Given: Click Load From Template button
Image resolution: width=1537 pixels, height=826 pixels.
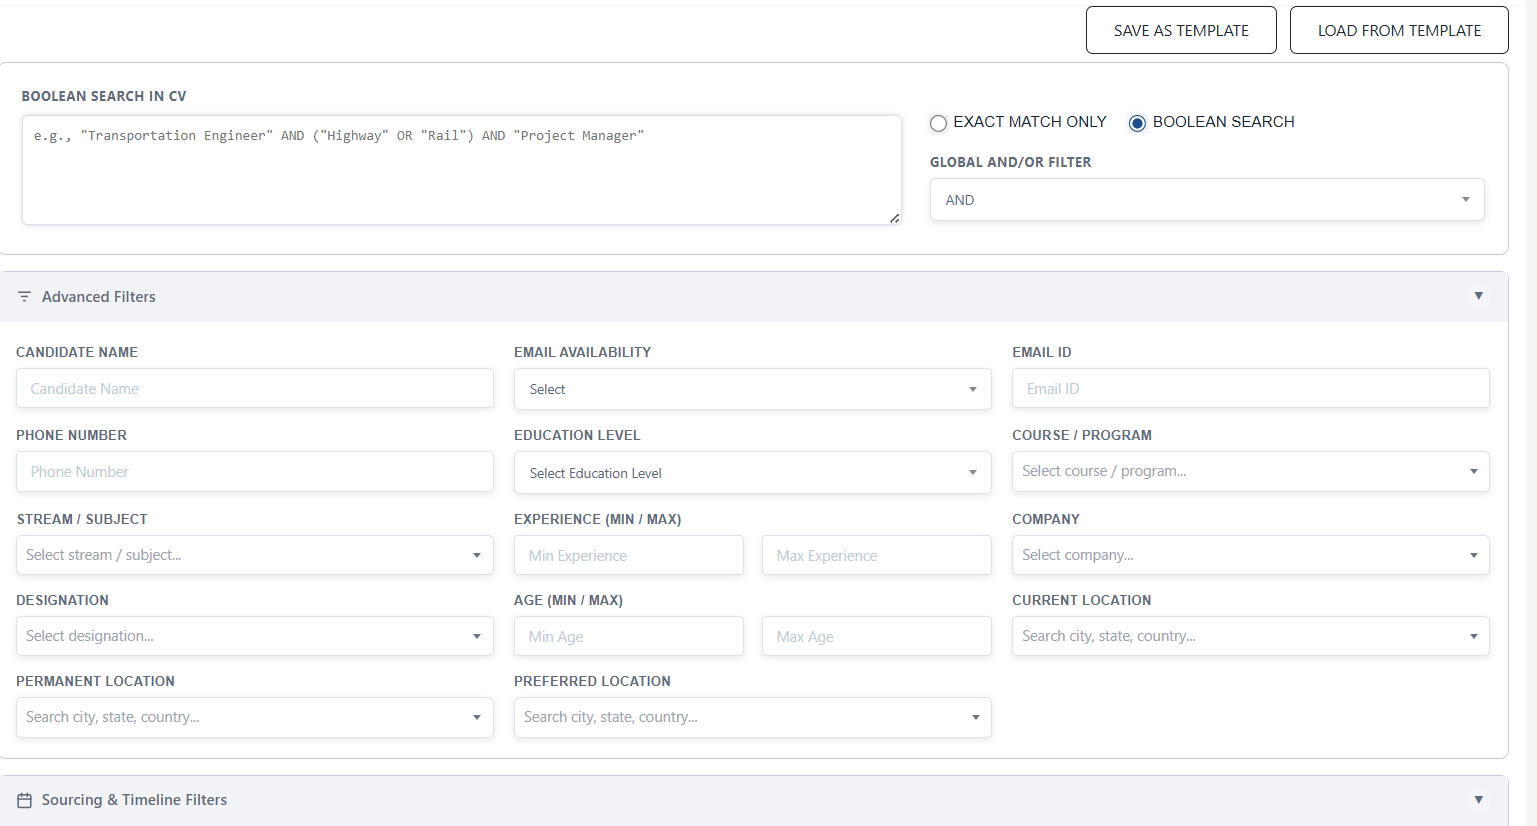Looking at the screenshot, I should tap(1399, 30).
